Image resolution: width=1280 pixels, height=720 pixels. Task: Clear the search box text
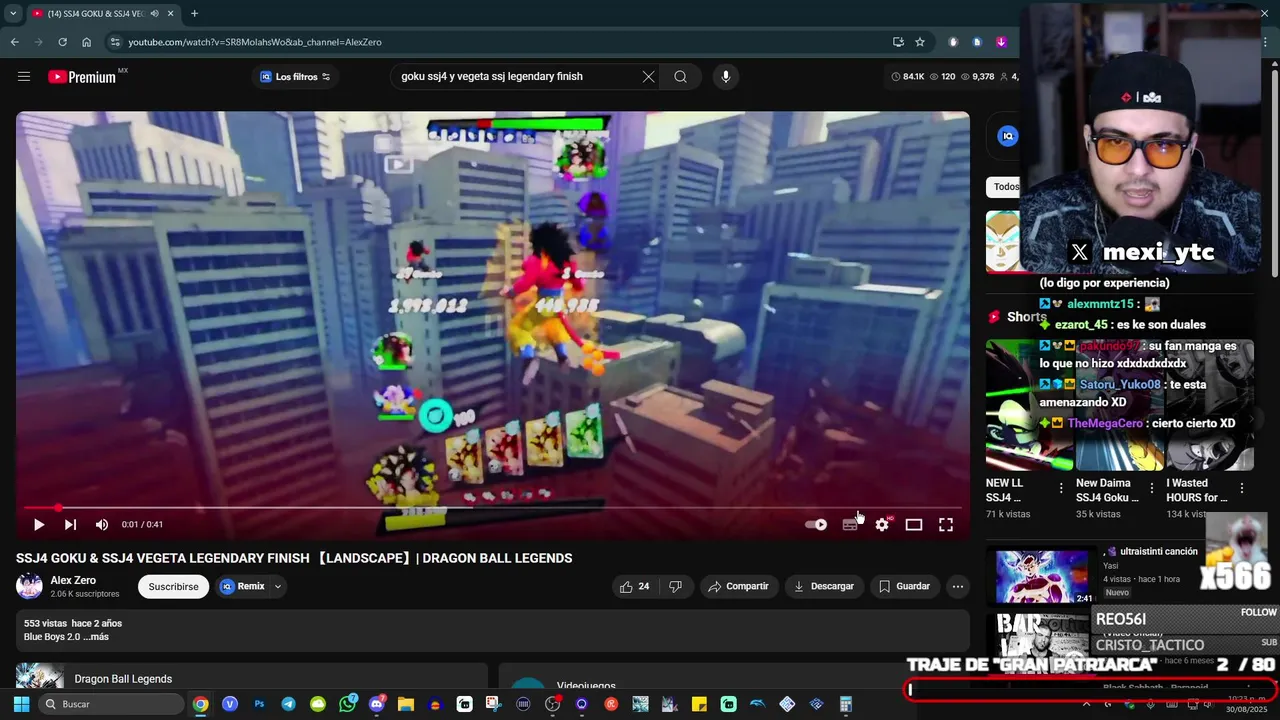click(x=648, y=77)
